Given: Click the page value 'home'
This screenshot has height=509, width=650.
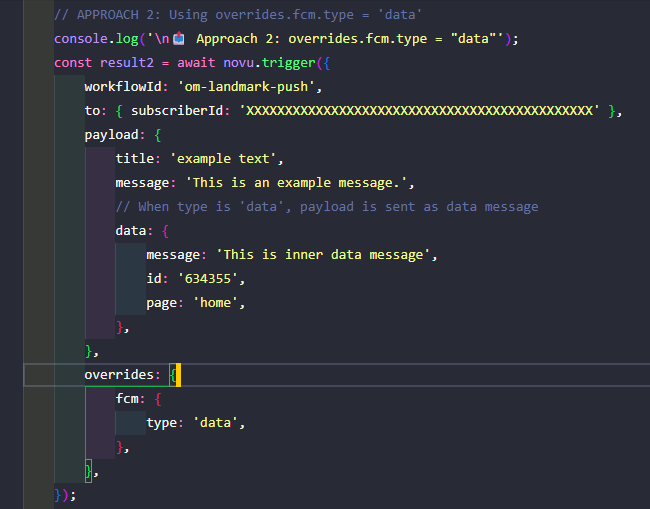Looking at the screenshot, I should point(216,303).
